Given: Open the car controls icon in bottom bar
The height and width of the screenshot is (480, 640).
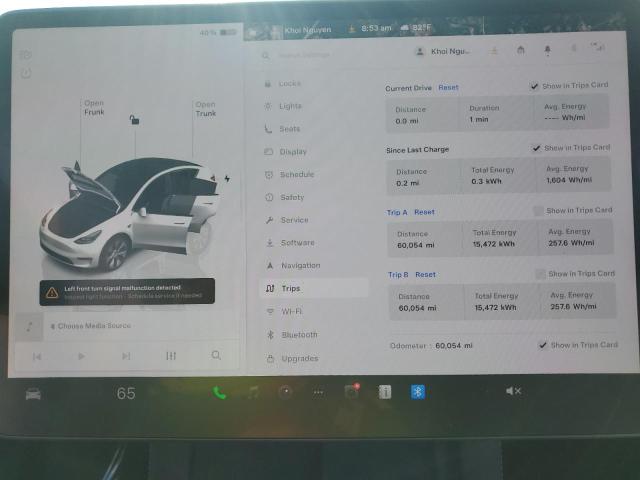Looking at the screenshot, I should tap(33, 394).
